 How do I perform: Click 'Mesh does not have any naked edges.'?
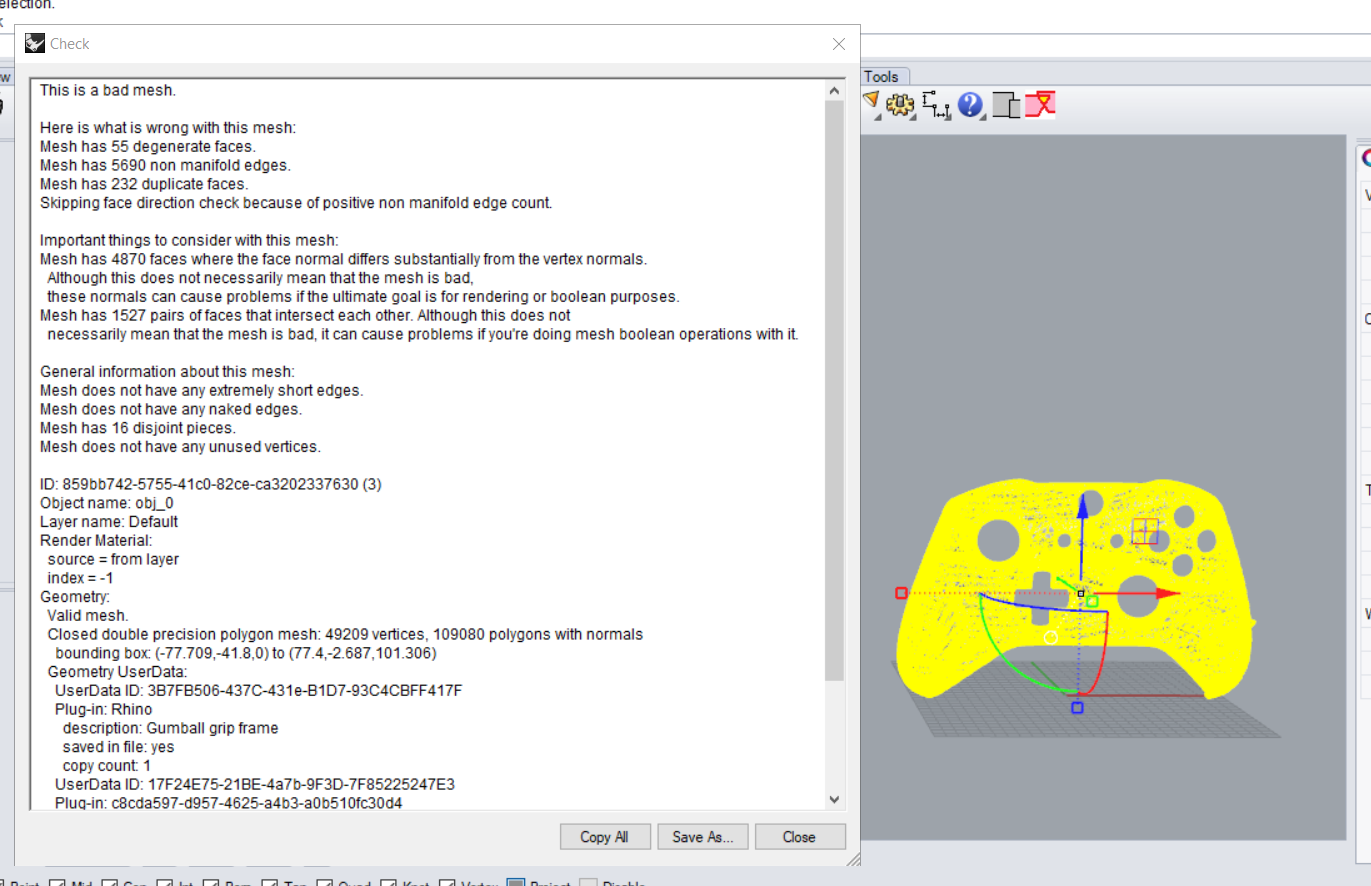point(171,409)
